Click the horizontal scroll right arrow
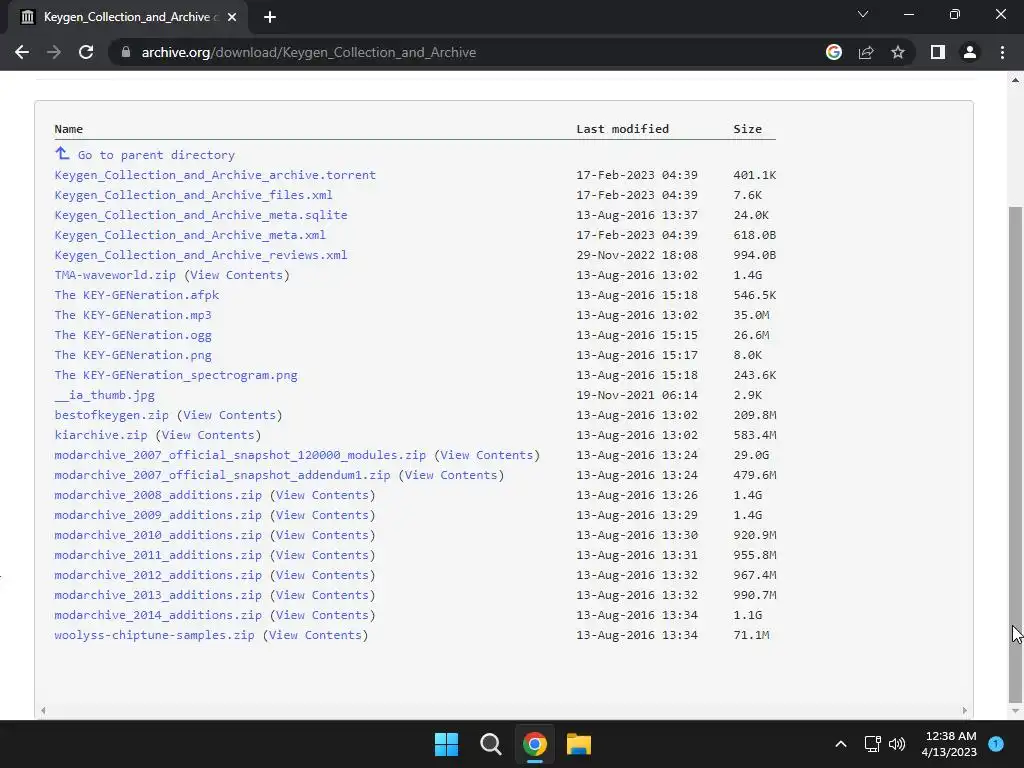 [x=964, y=711]
